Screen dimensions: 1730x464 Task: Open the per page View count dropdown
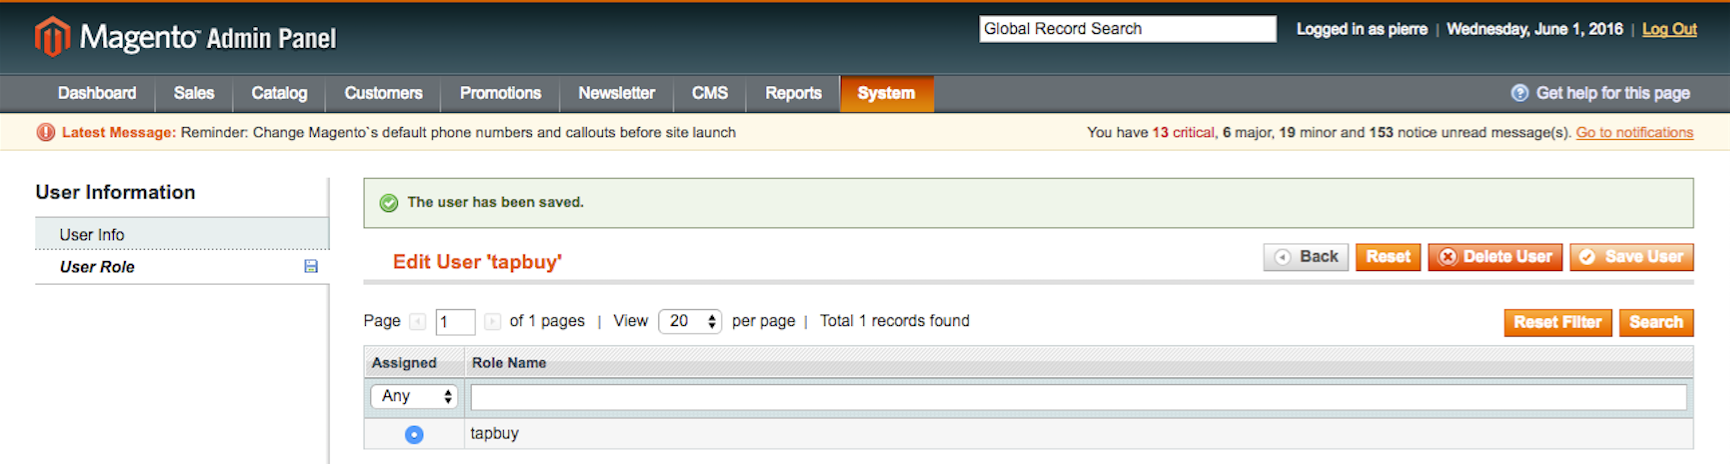[690, 321]
